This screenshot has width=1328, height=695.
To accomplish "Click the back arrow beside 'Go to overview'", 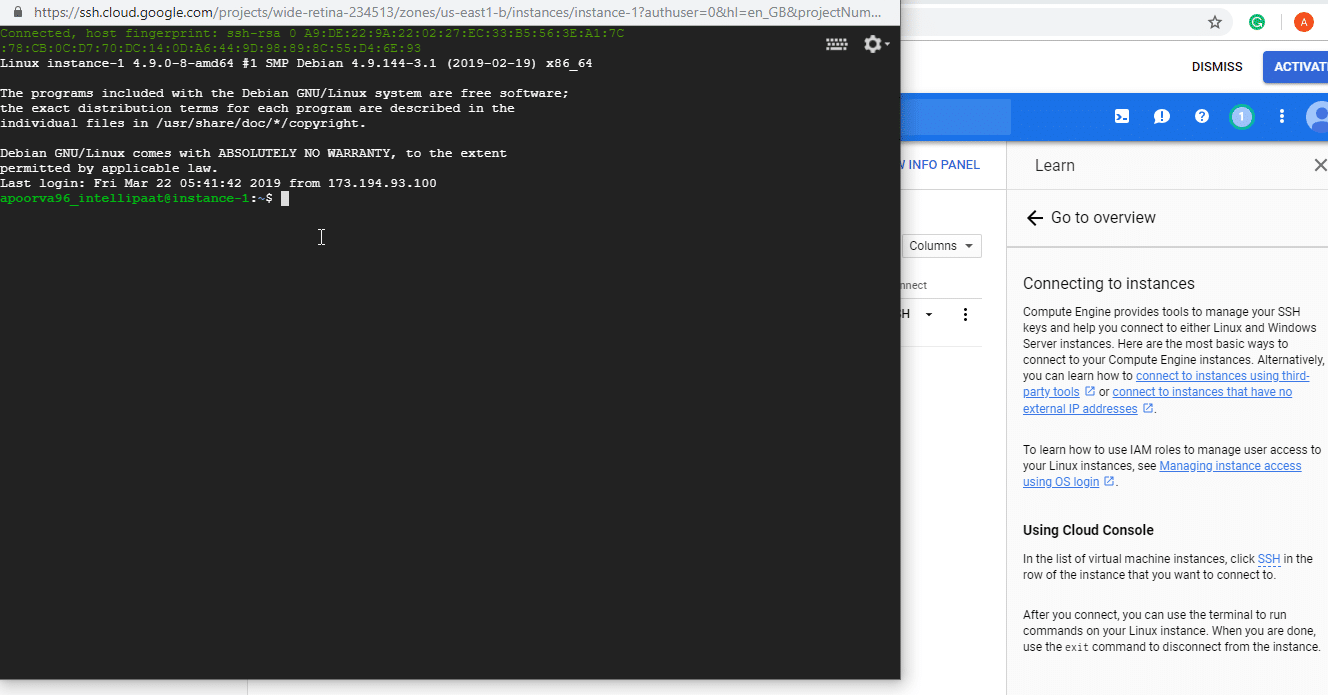I will [1034, 218].
